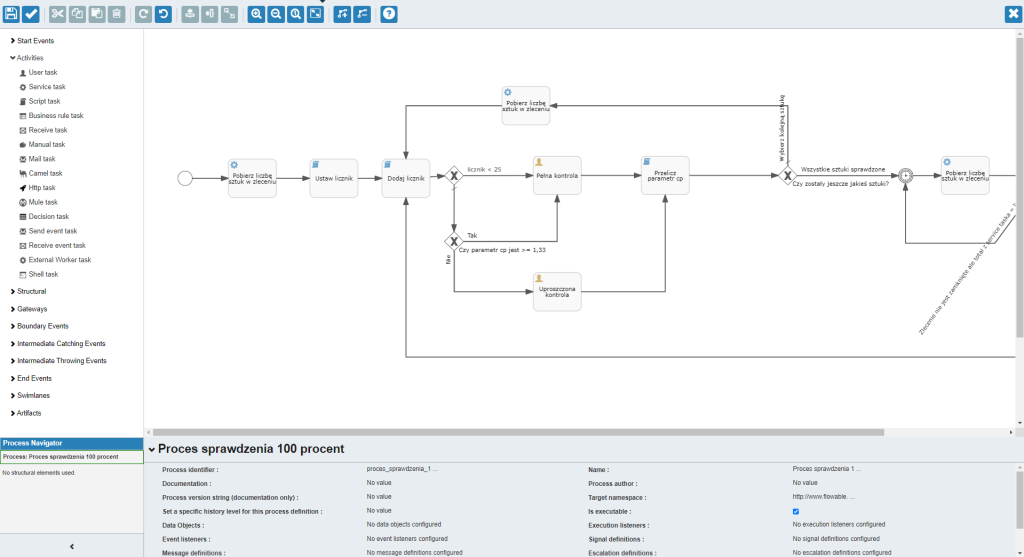Viewport: 1024px width, 557px height.
Task: Zoom out with the magnifier minus icon
Action: click(276, 14)
